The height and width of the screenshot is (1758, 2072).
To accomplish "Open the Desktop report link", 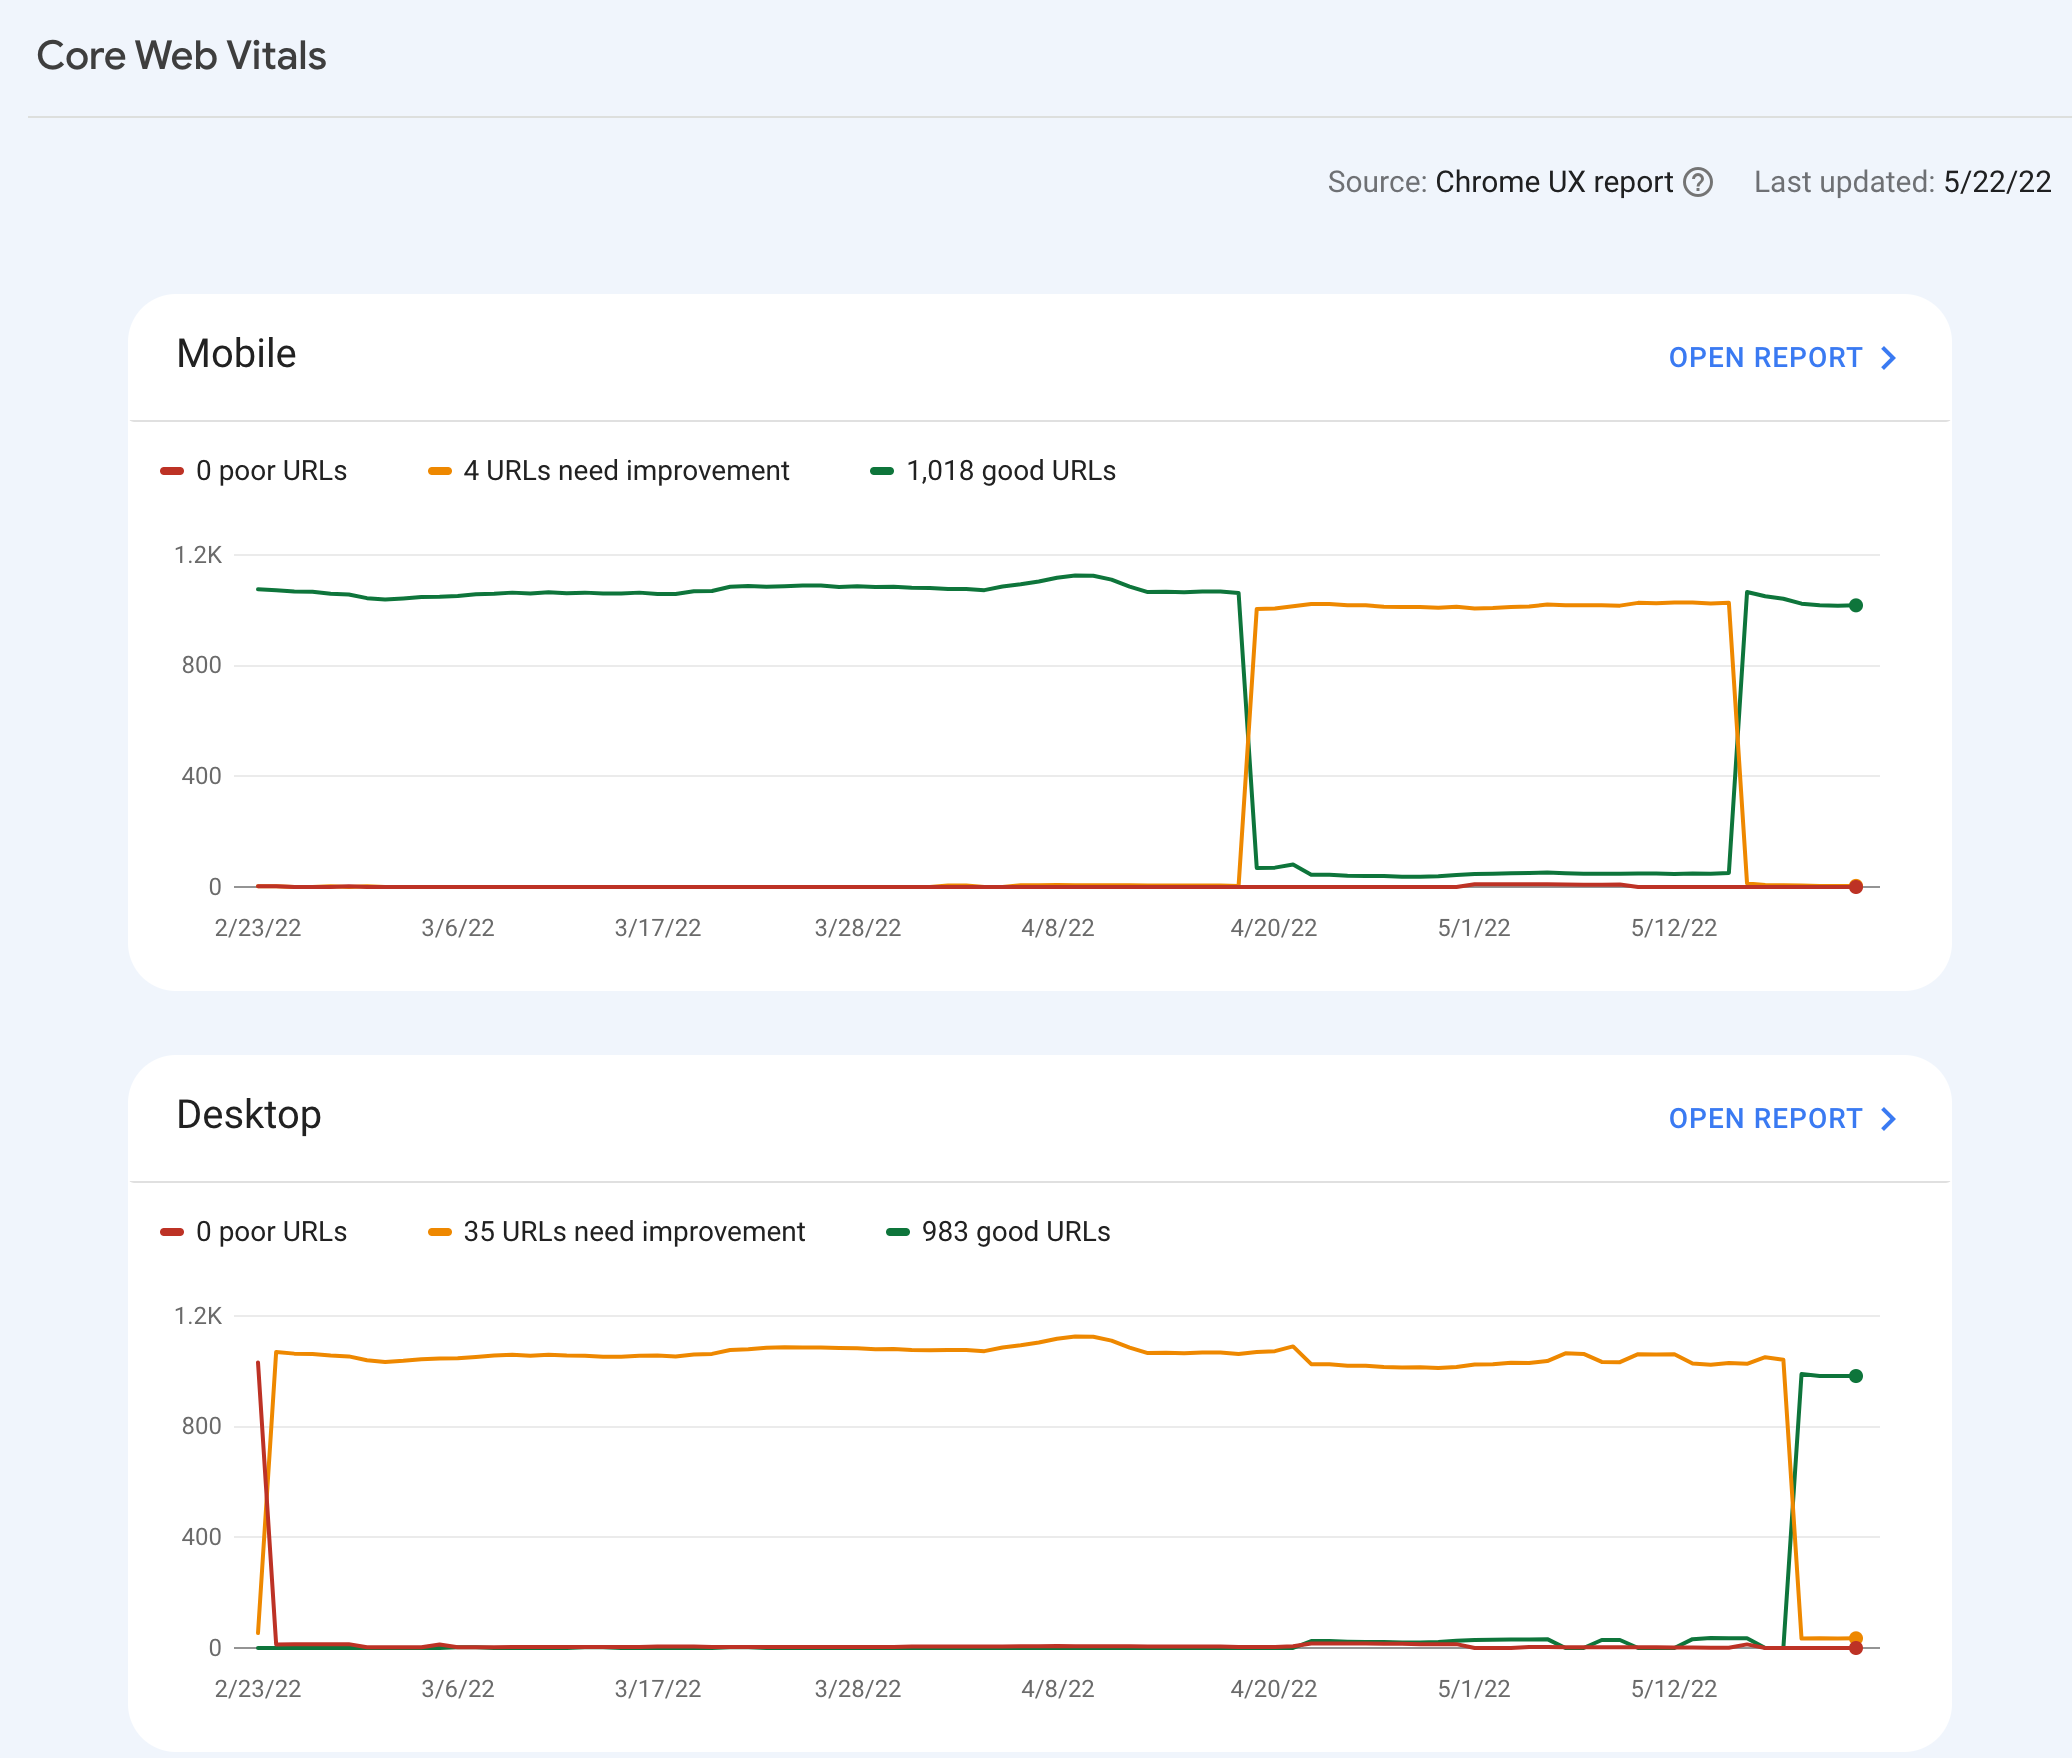I will point(1765,1119).
